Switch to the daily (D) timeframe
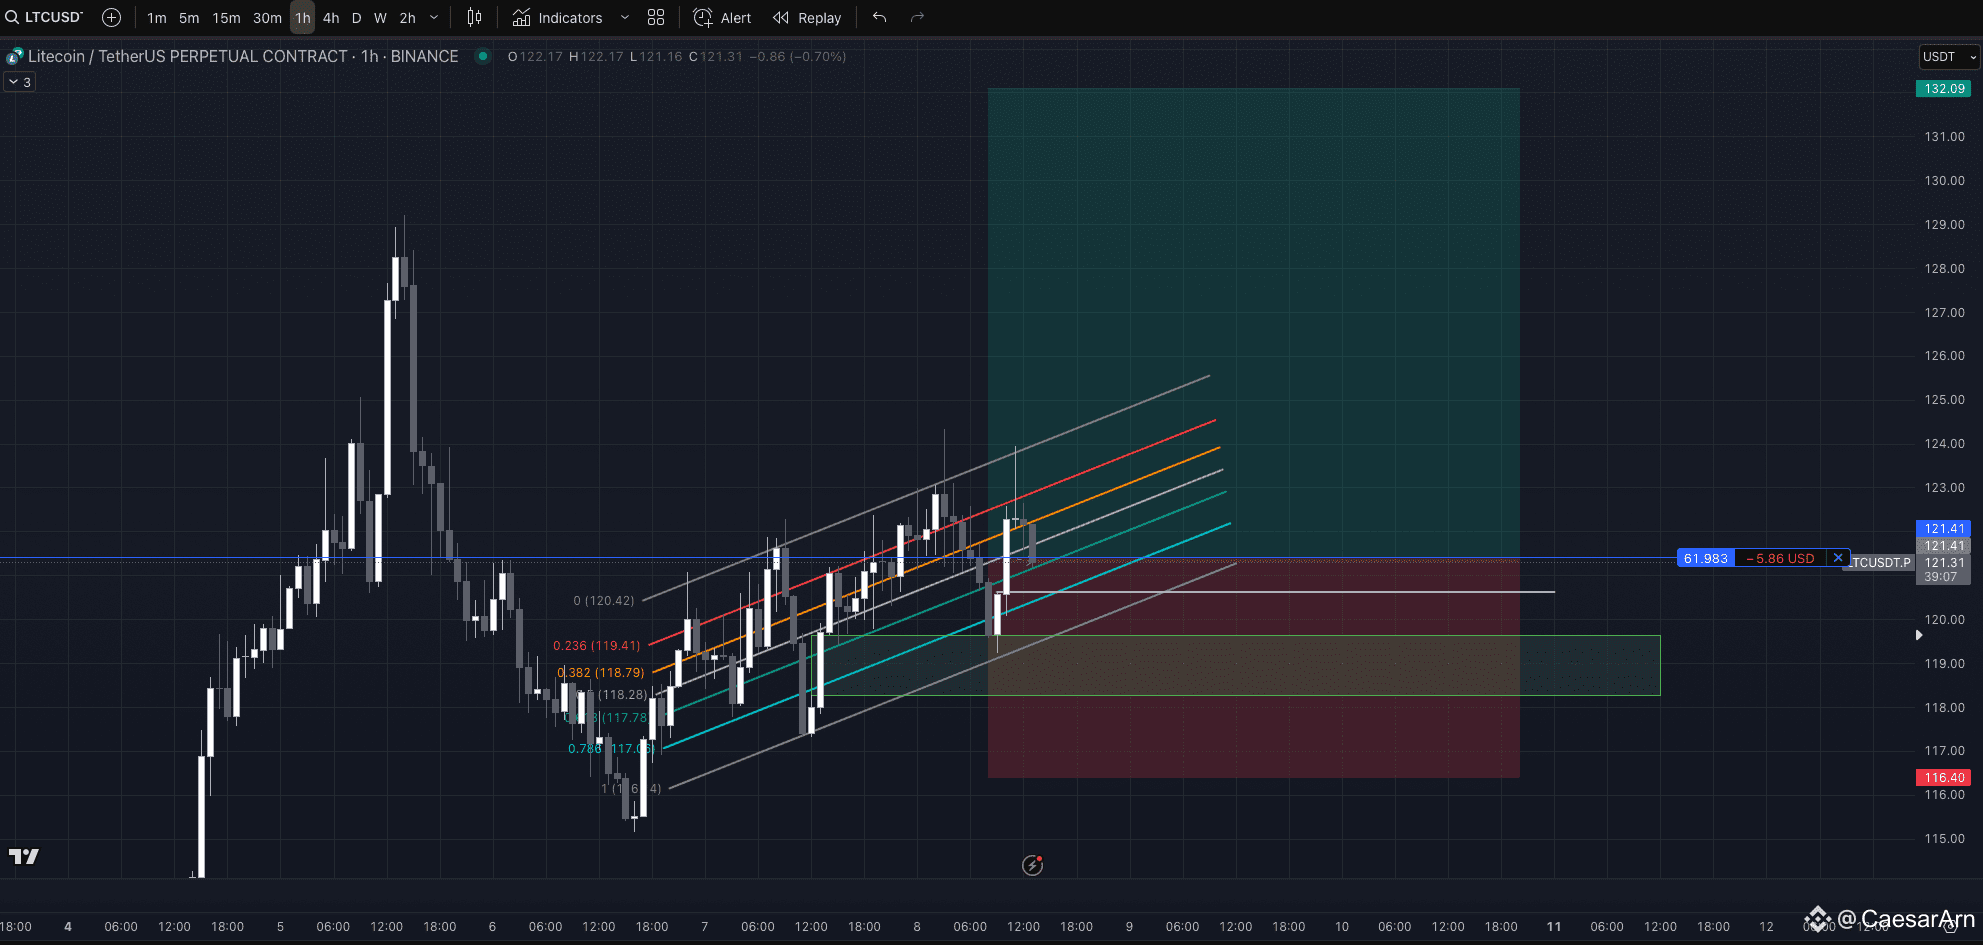The image size is (1983, 945). point(356,18)
